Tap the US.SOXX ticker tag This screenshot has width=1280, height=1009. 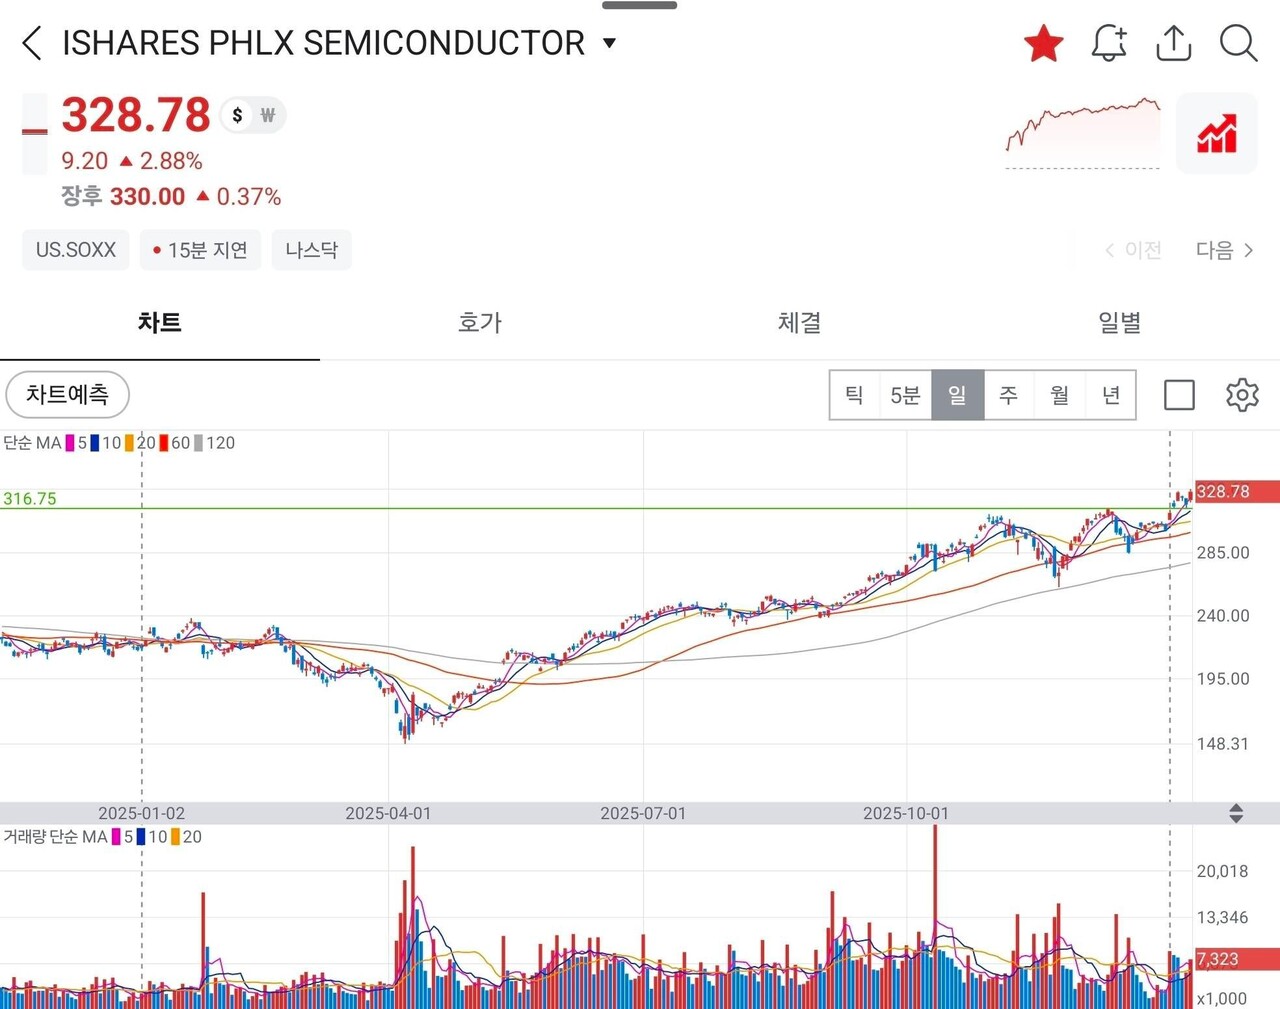coord(76,250)
